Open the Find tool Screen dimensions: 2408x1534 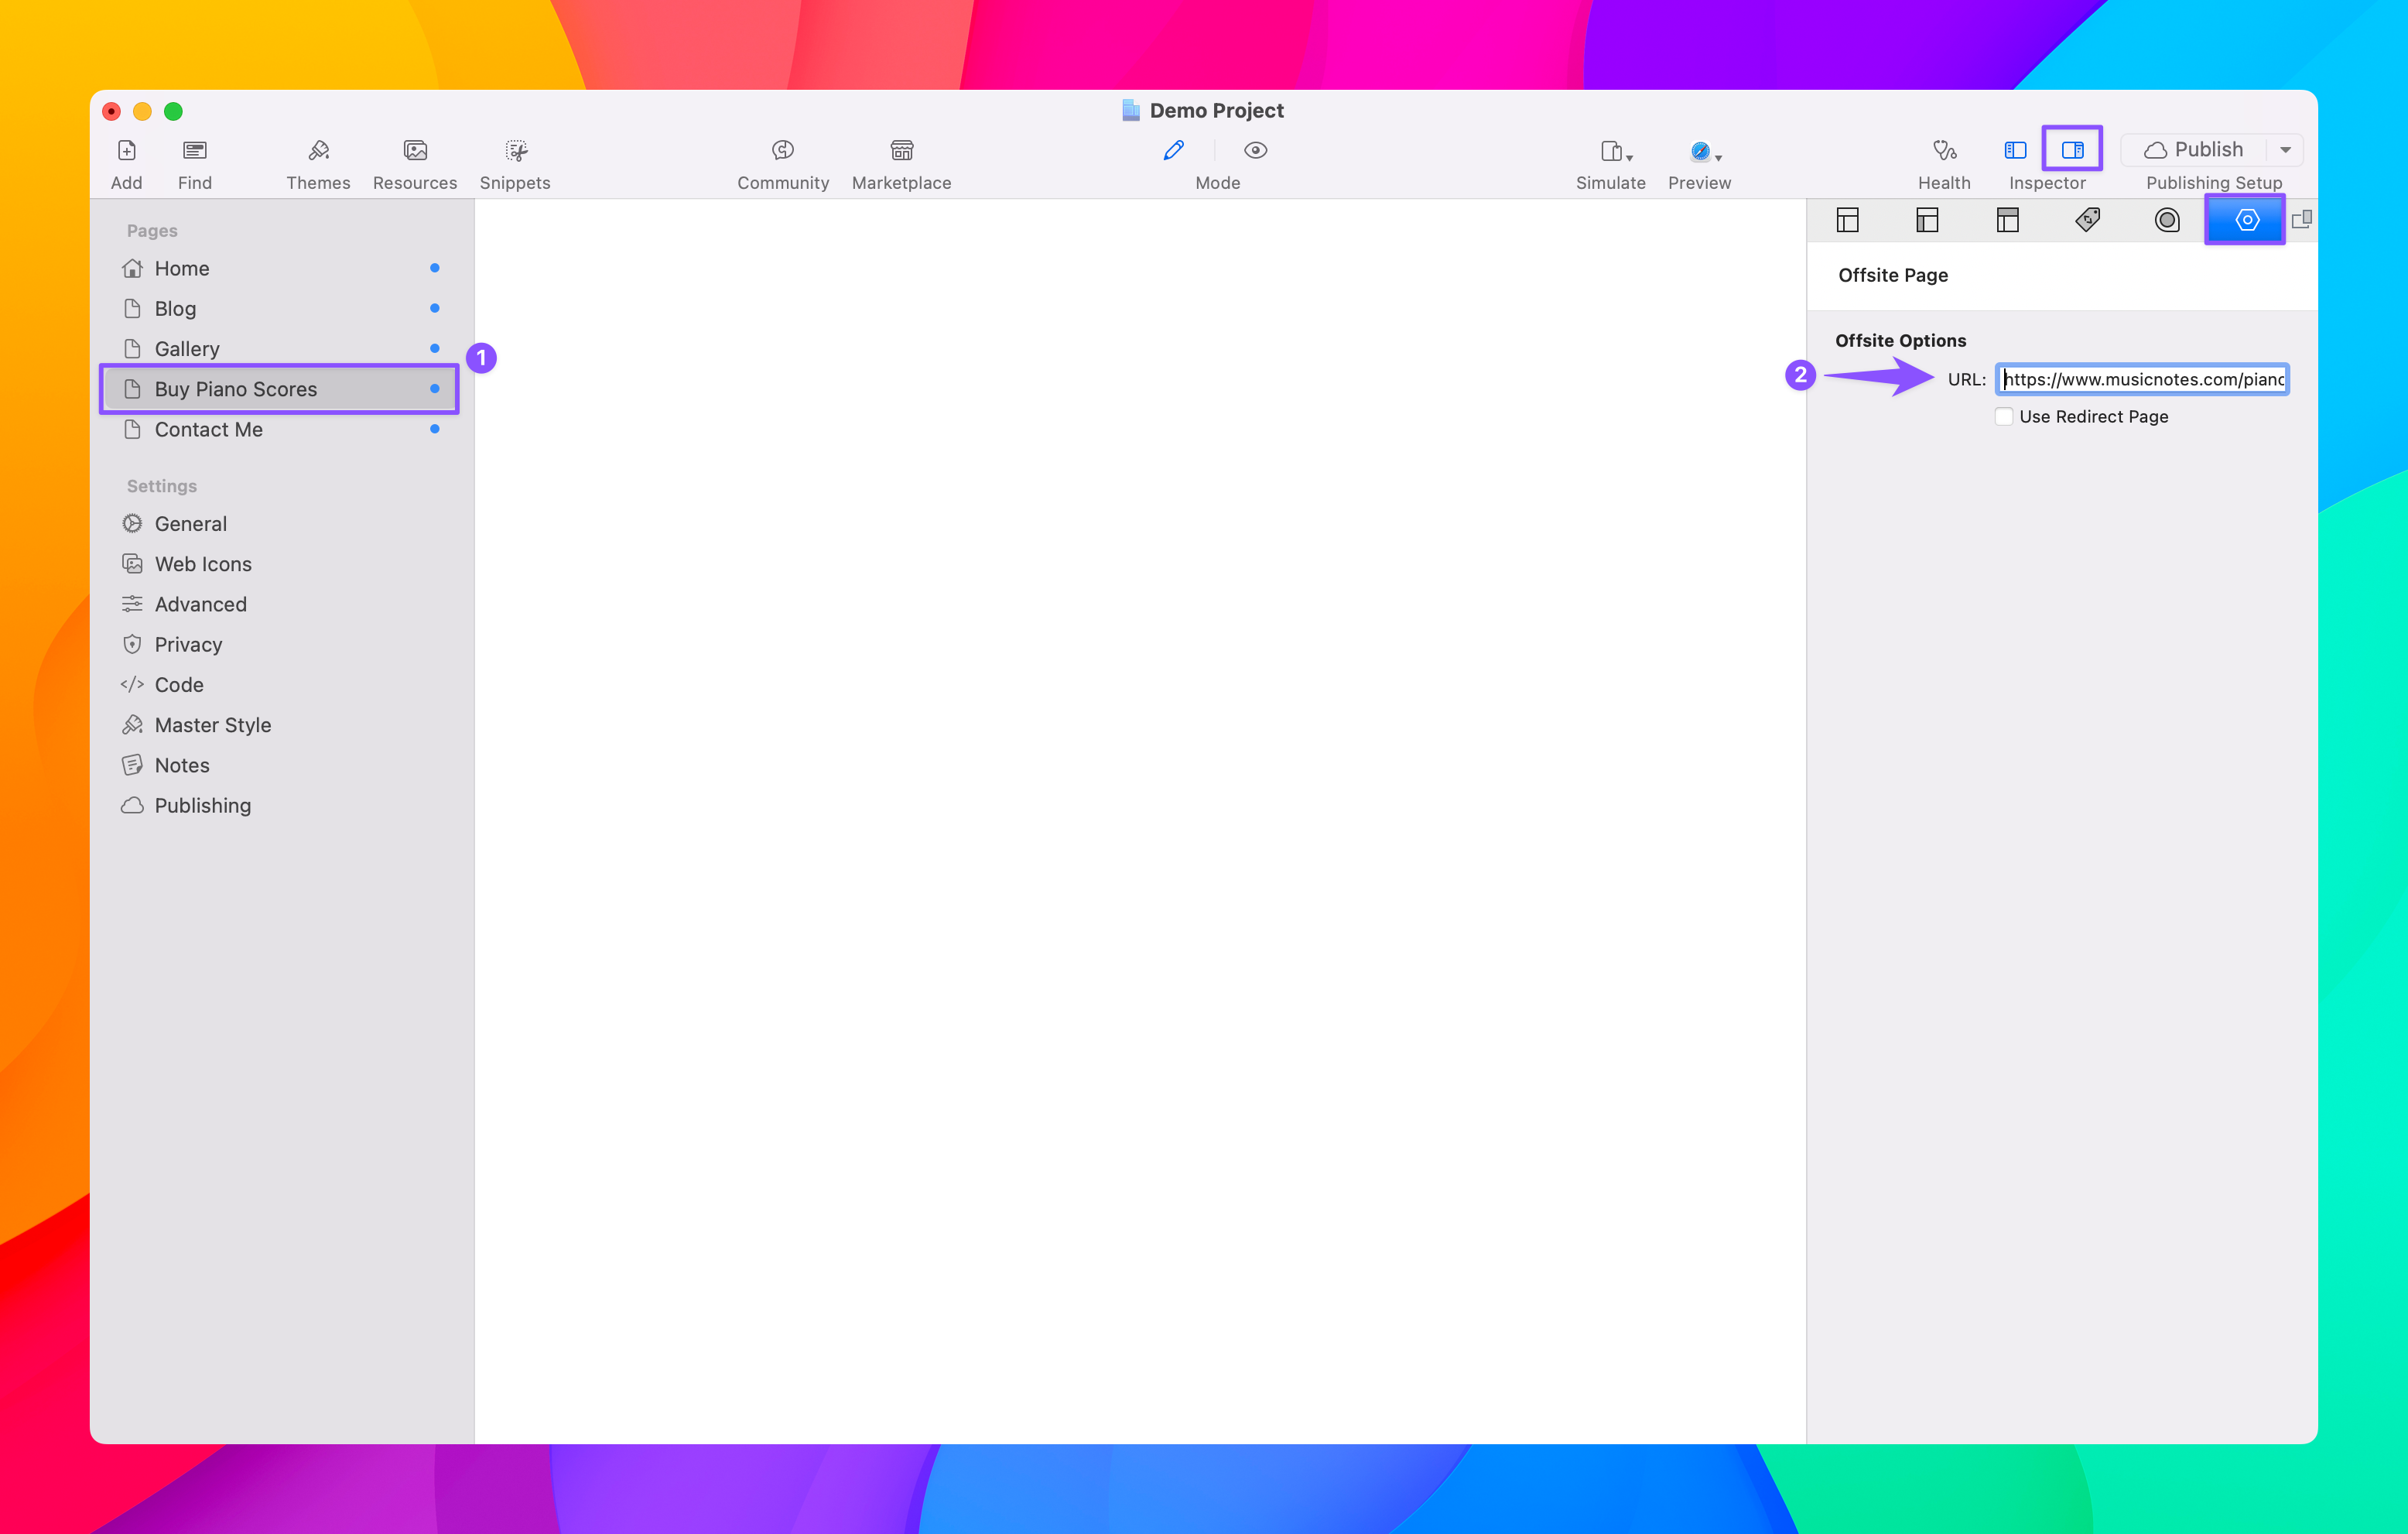pyautogui.click(x=194, y=151)
